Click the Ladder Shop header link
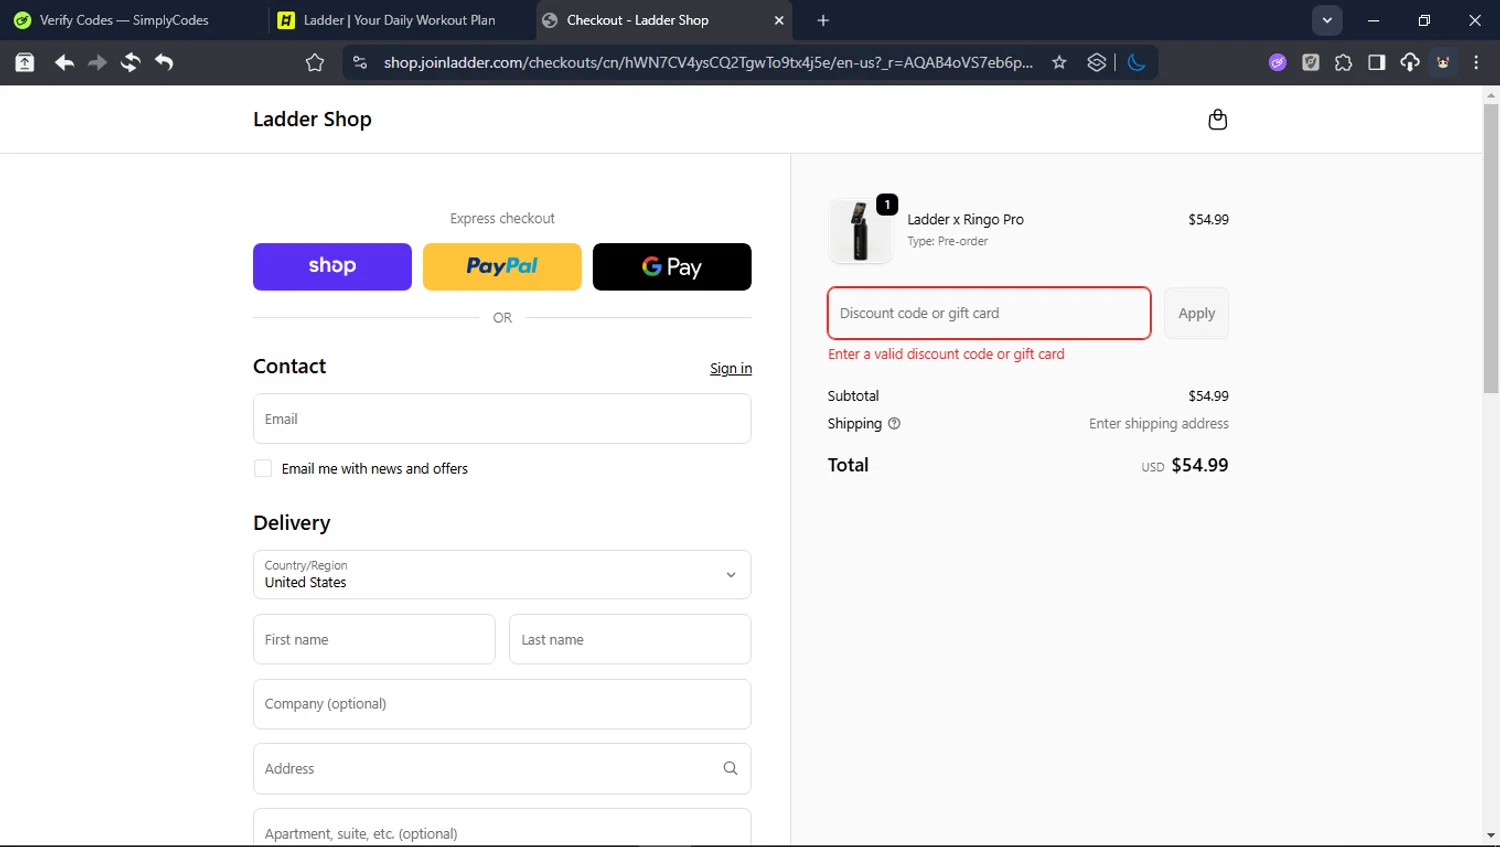1500x847 pixels. (x=312, y=119)
